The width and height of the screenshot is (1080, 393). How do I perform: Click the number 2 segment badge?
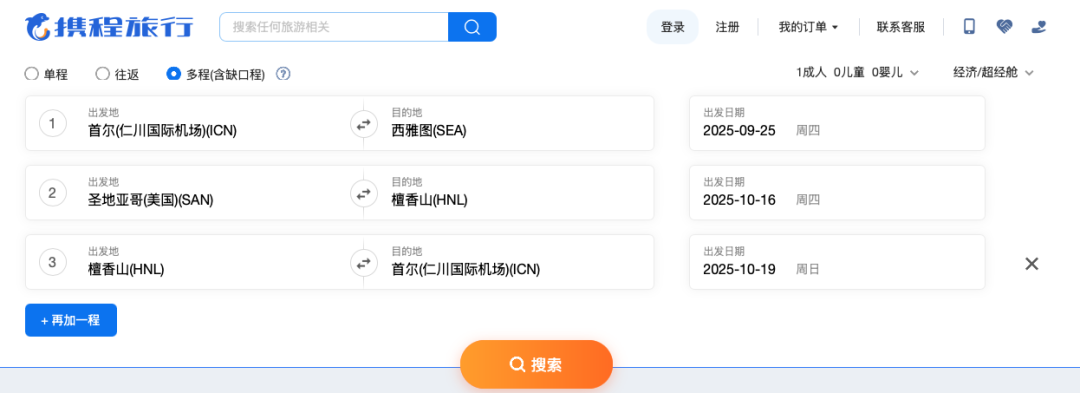(52, 193)
